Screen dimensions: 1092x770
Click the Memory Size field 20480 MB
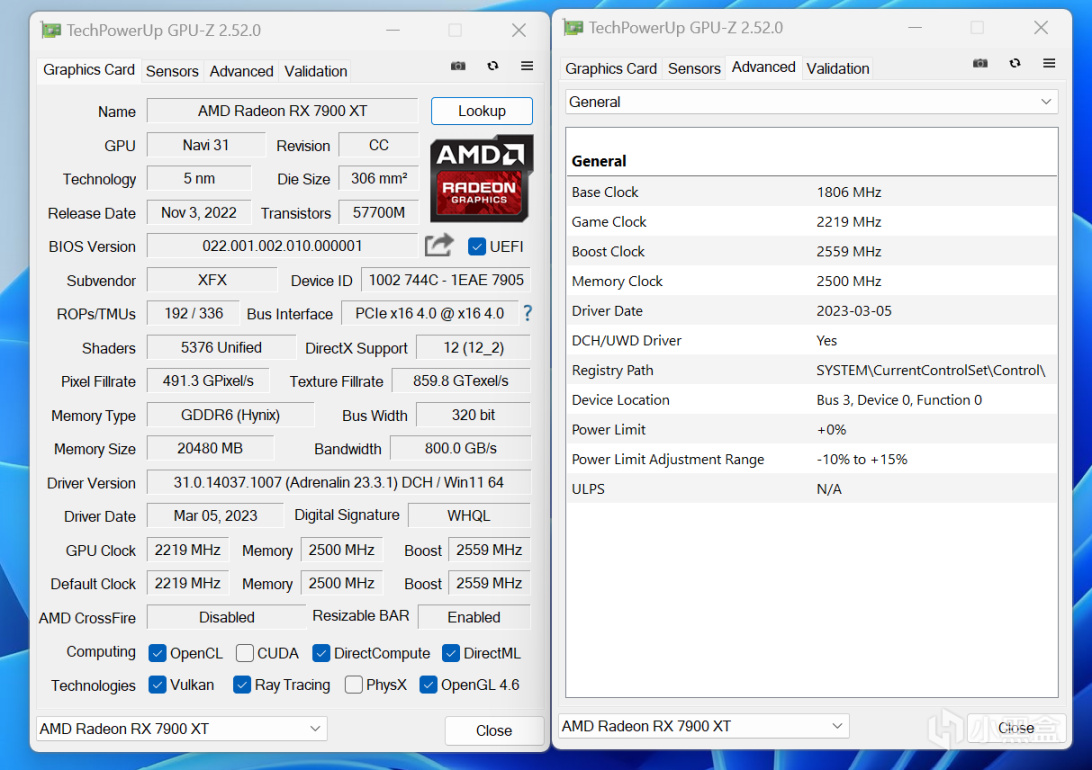[210, 448]
